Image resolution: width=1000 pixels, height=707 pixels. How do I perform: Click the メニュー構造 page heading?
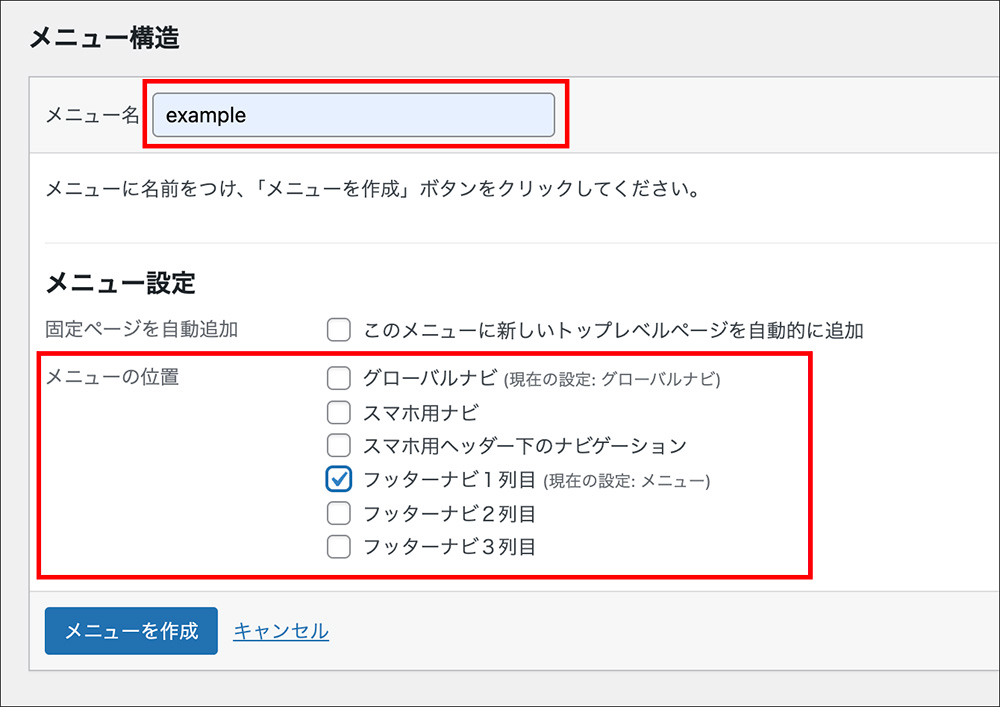coord(104,39)
